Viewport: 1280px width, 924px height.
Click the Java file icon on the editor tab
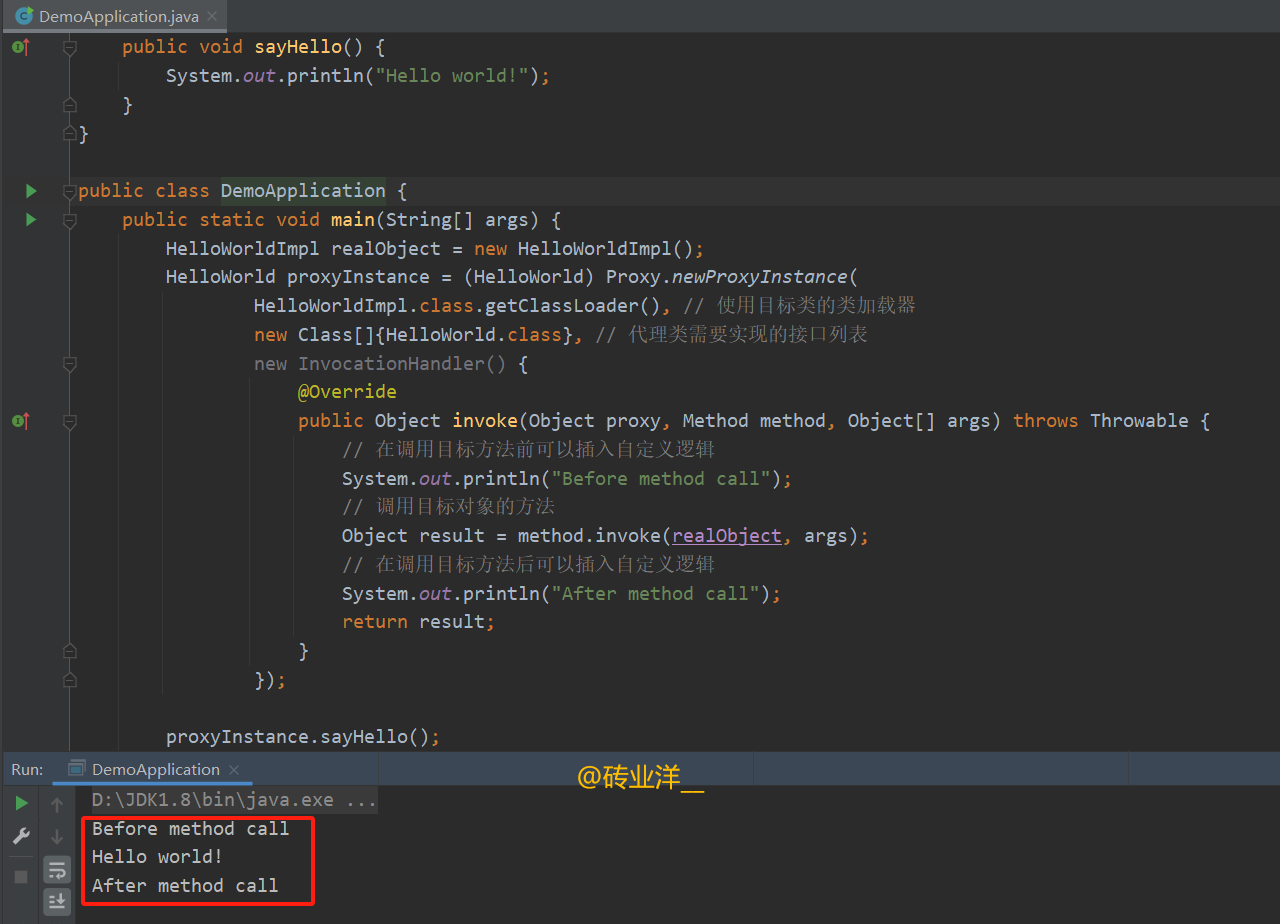[24, 16]
